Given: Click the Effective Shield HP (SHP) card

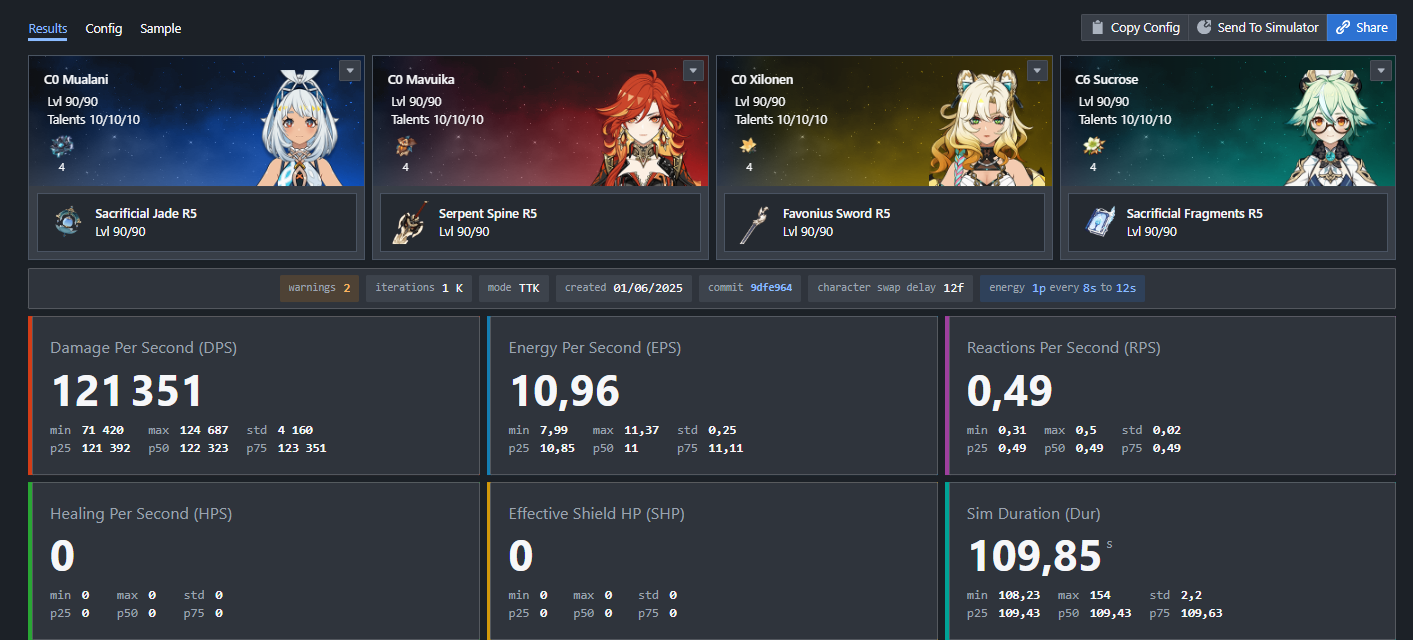Looking at the screenshot, I should (712, 561).
